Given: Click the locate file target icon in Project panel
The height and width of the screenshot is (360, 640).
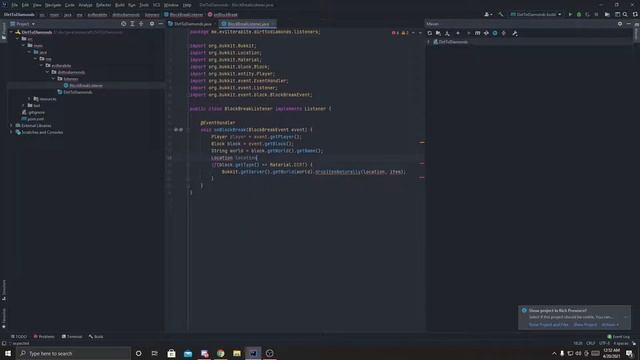Looking at the screenshot, I should [123, 24].
